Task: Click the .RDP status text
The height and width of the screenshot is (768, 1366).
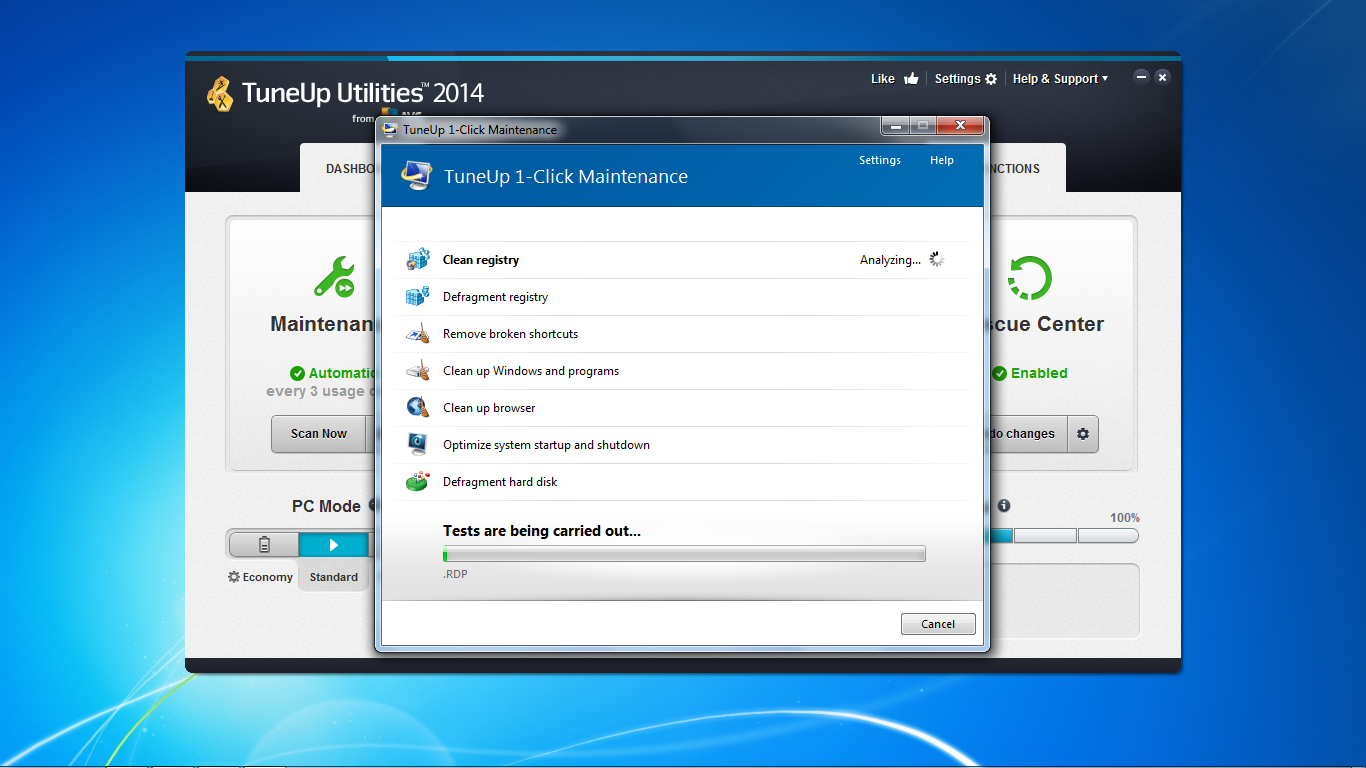Action: [x=455, y=574]
